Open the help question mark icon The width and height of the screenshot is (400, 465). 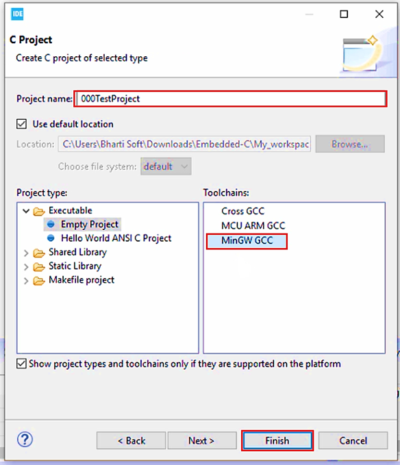click(x=25, y=439)
